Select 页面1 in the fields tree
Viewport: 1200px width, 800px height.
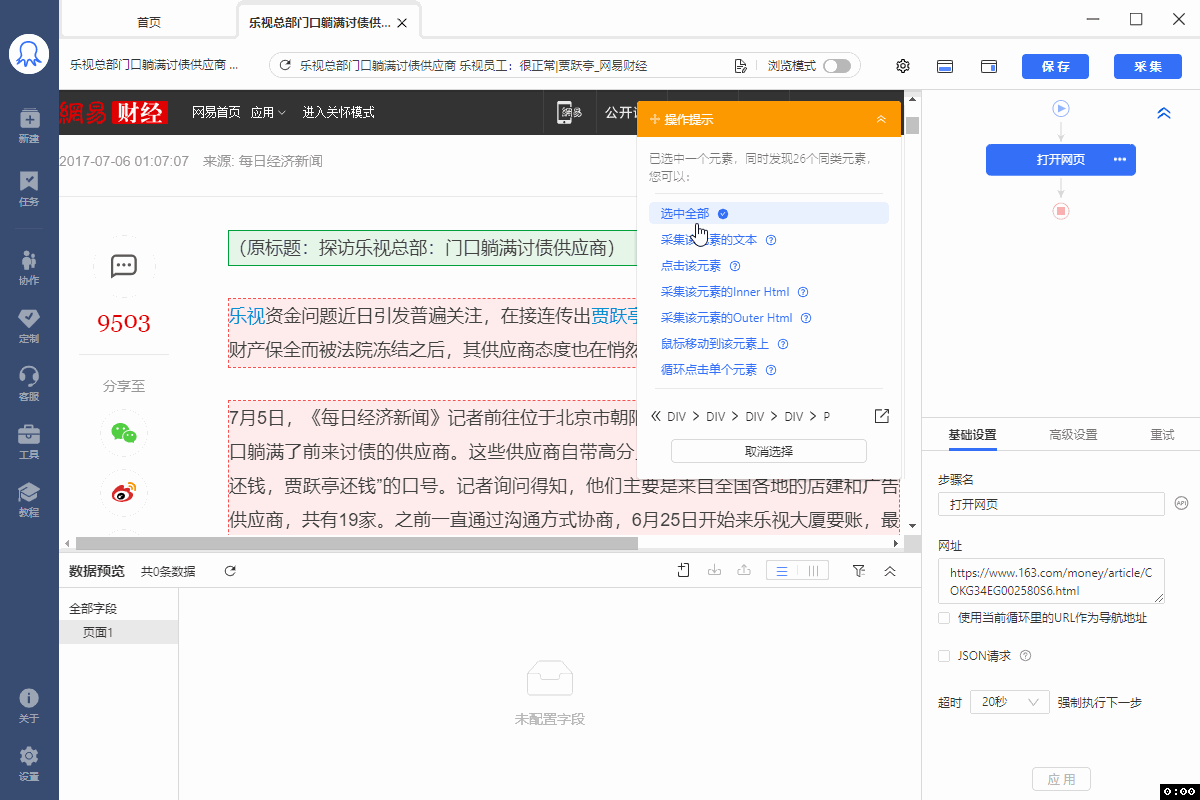[119, 632]
